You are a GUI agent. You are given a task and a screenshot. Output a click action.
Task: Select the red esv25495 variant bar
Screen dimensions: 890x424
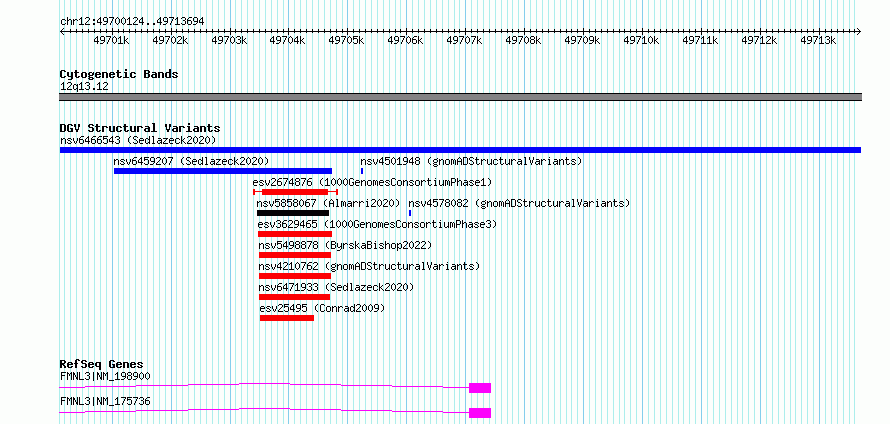coord(287,318)
